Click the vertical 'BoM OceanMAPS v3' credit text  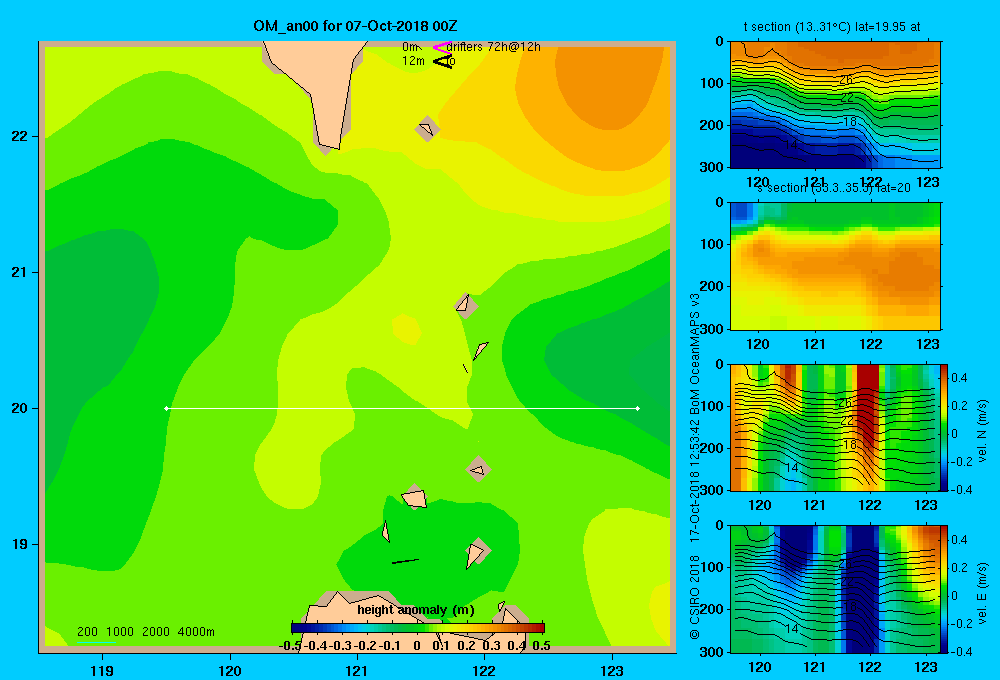coord(695,354)
